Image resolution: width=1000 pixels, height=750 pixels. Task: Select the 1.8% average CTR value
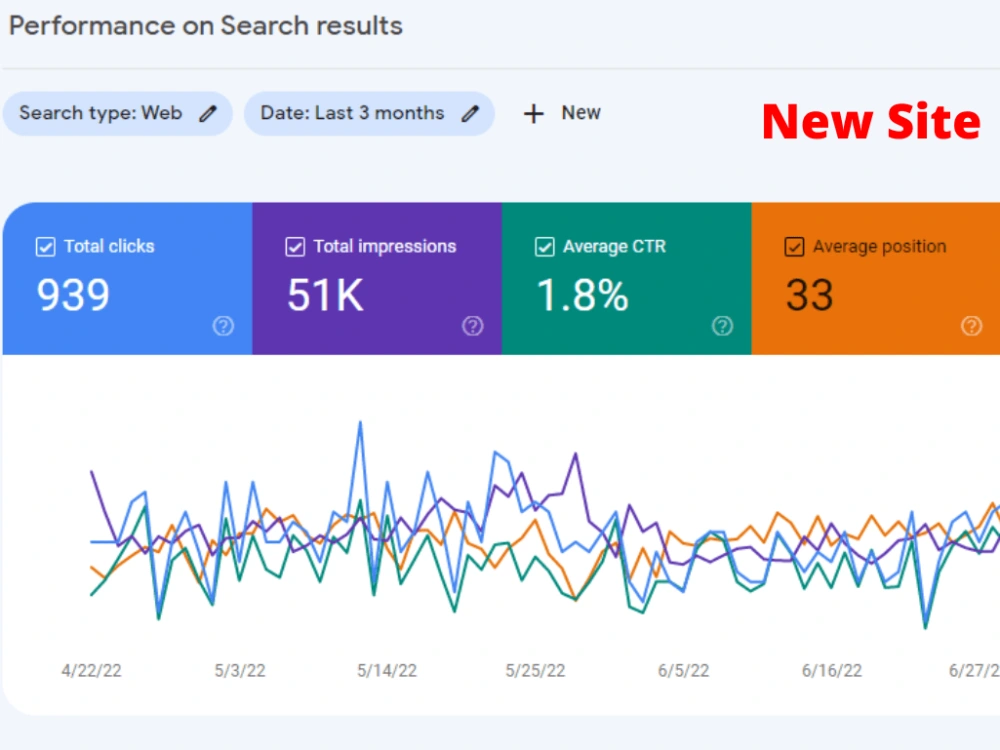point(582,295)
